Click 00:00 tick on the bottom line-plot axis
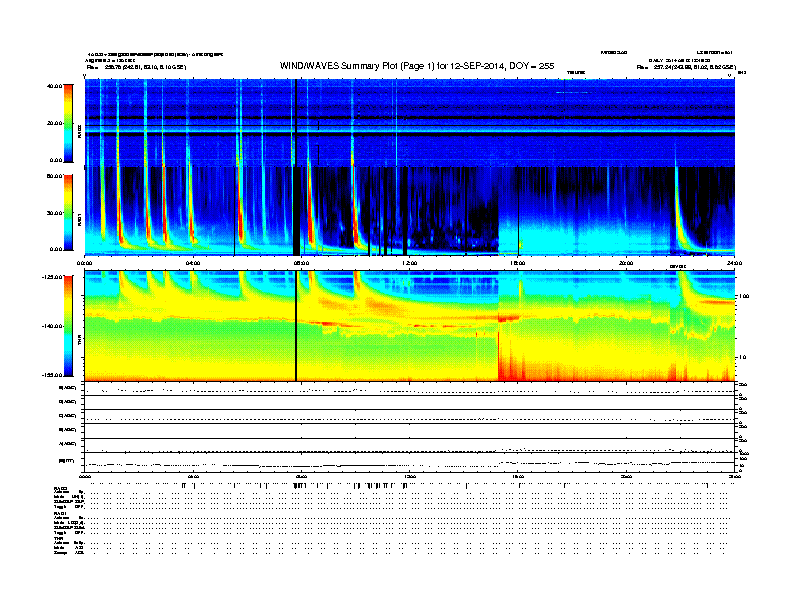The width and height of the screenshot is (792, 612). (x=84, y=476)
